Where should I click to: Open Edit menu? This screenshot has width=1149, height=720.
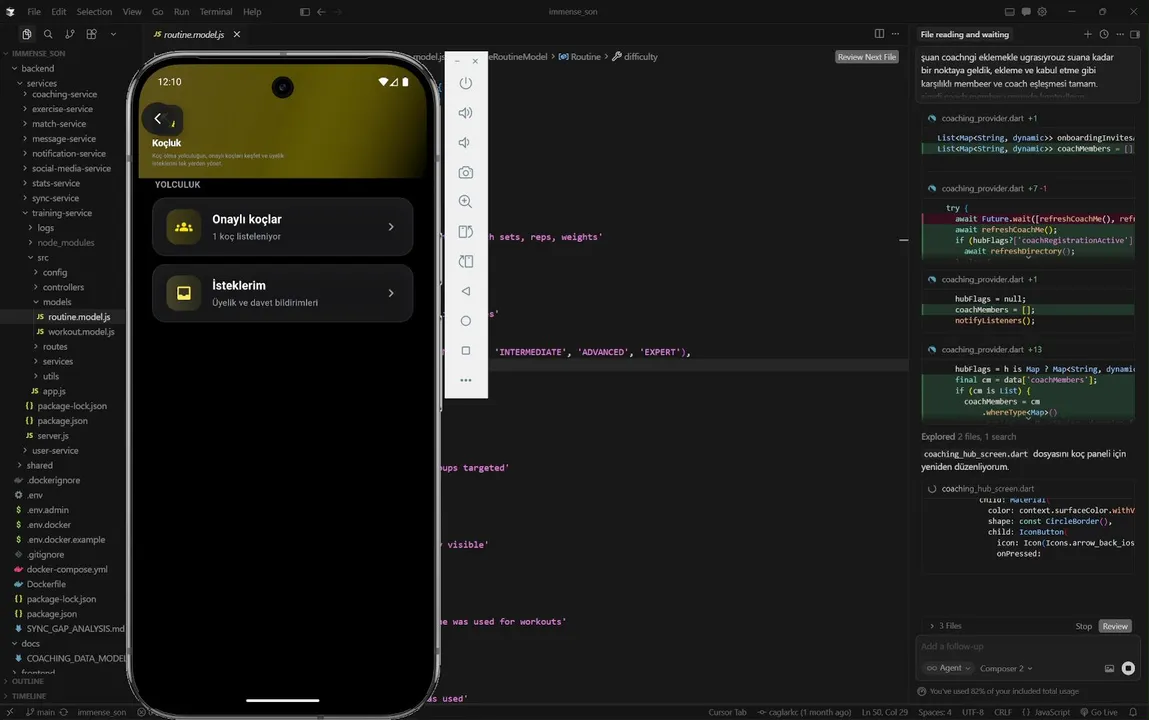point(59,12)
